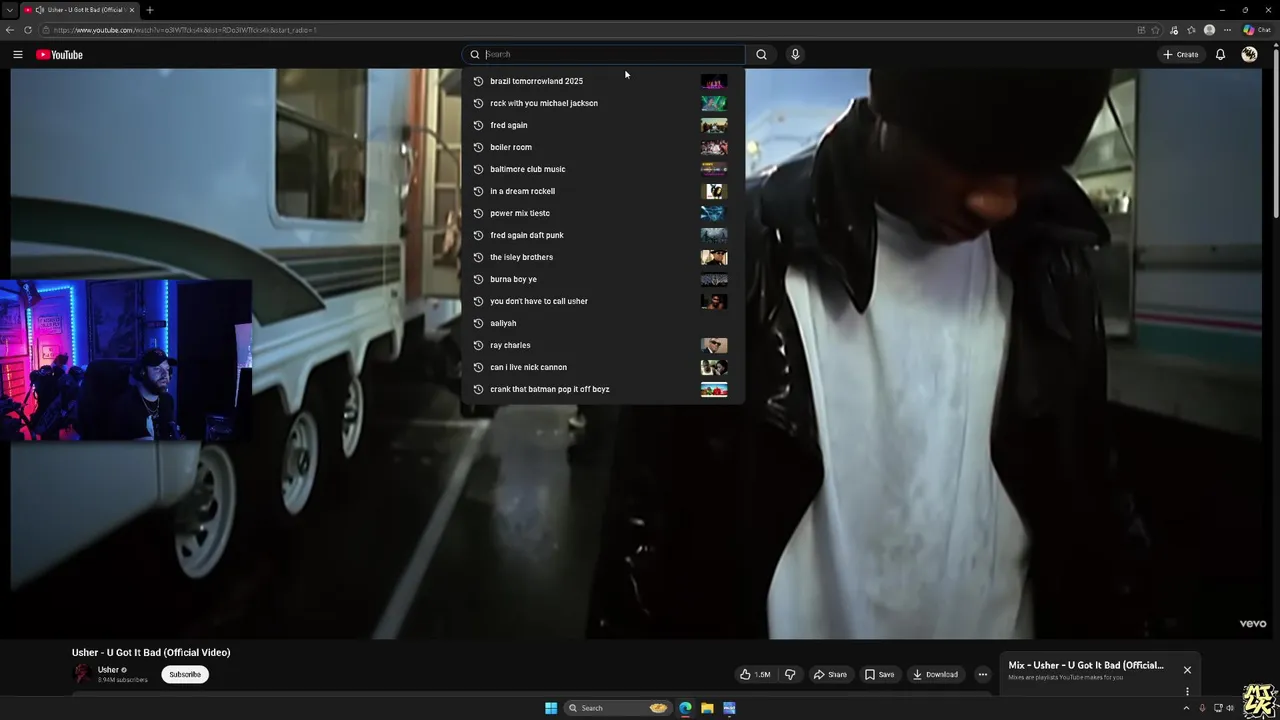Subscribe to the Usher channel

(x=185, y=674)
